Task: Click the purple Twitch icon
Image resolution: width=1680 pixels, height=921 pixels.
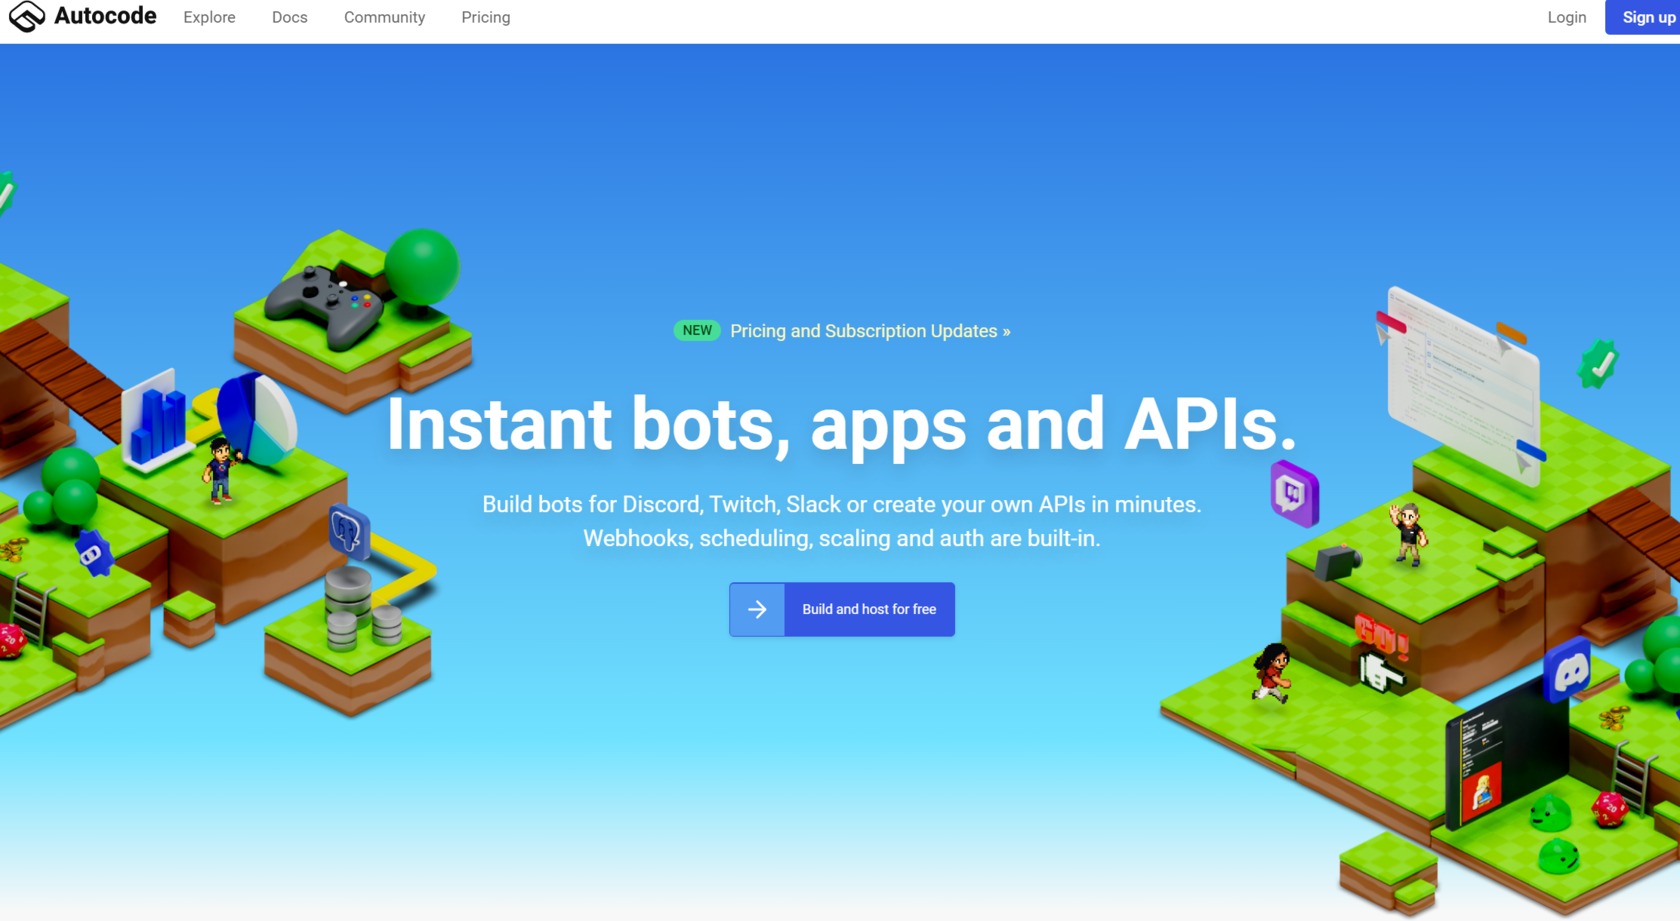Action: [x=1294, y=494]
